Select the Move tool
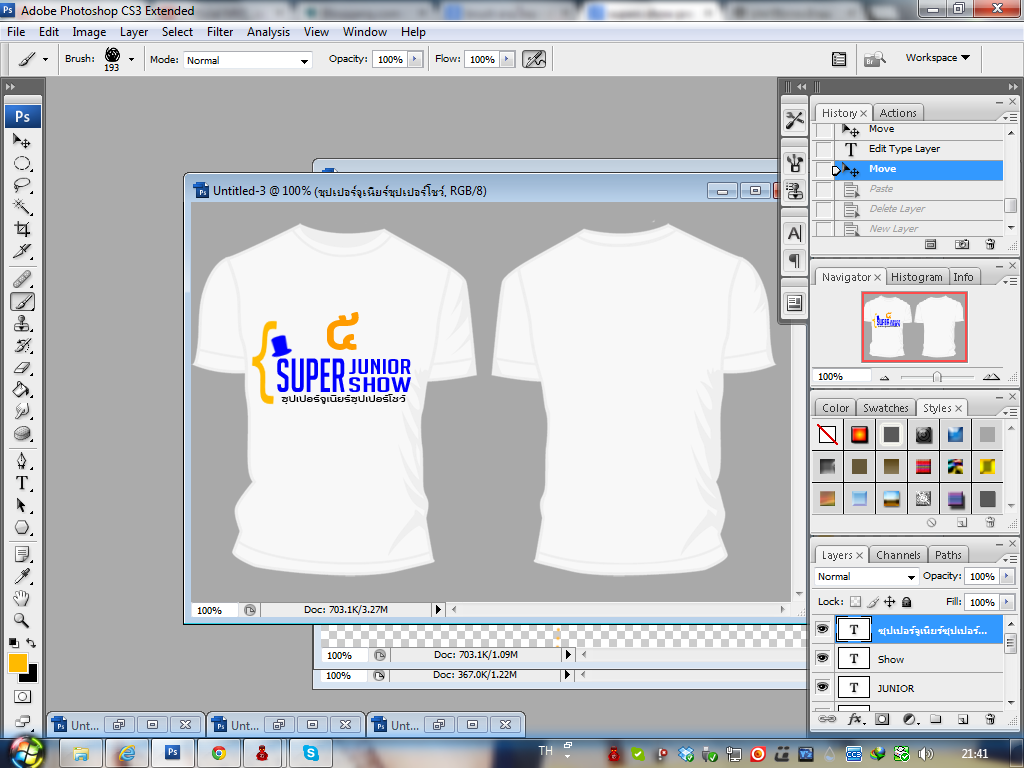 click(x=22, y=142)
